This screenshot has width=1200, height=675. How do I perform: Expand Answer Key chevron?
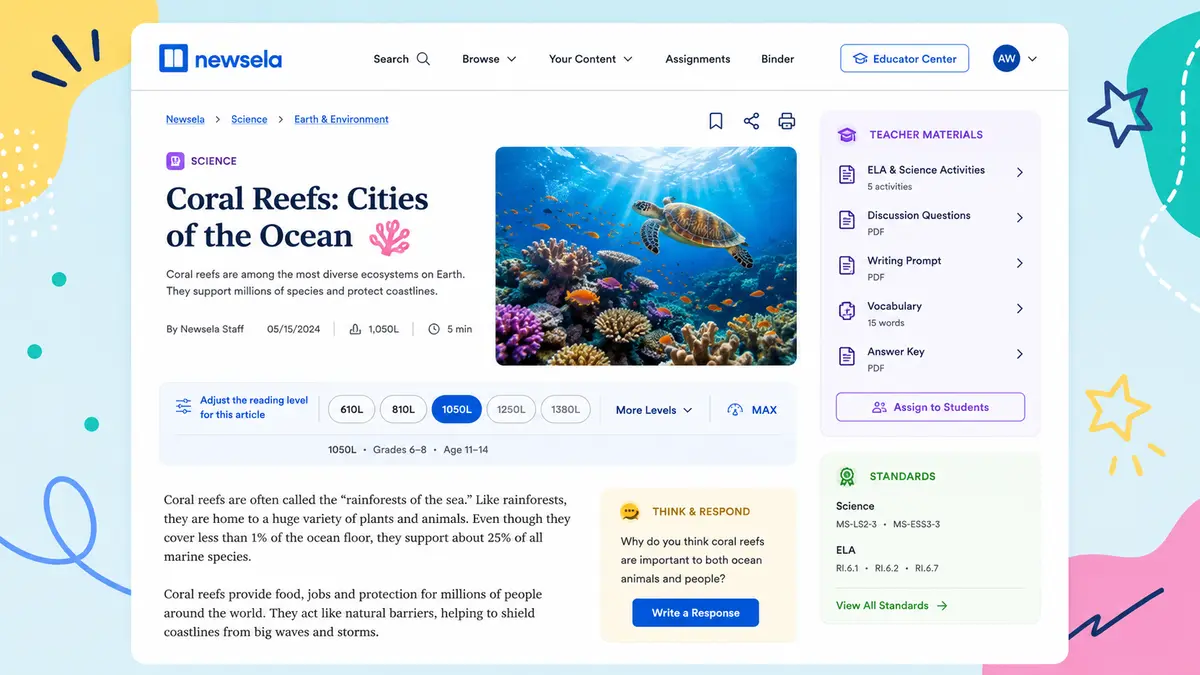coord(1020,354)
